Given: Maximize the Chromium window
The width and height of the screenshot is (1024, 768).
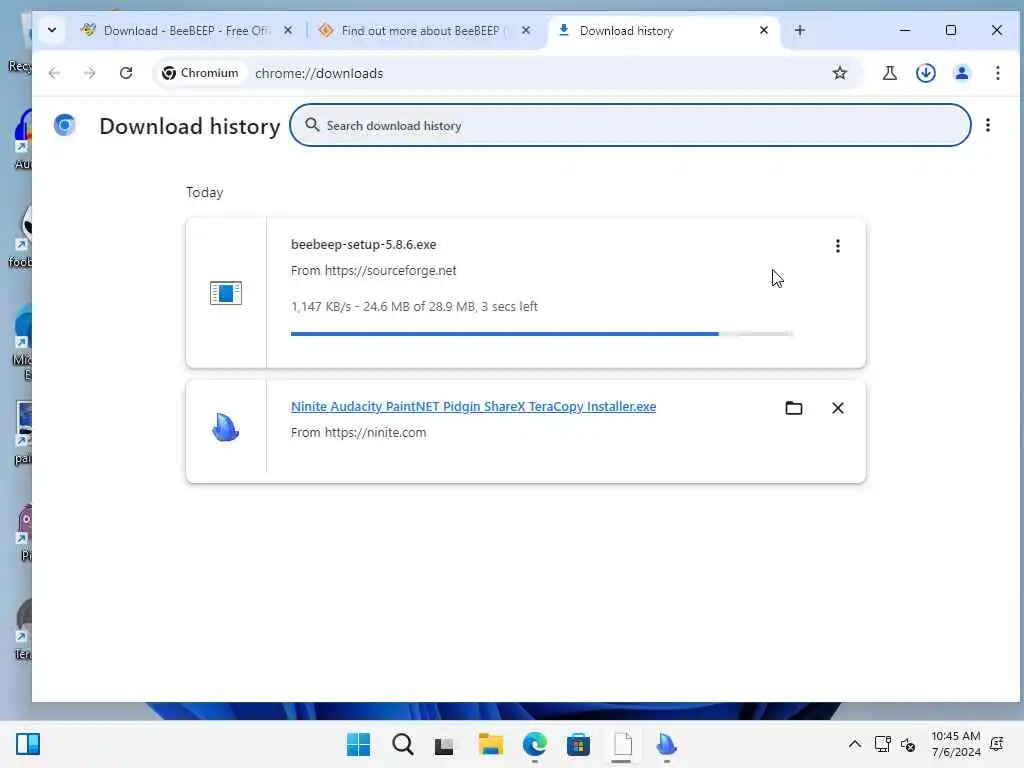Looking at the screenshot, I should [951, 30].
